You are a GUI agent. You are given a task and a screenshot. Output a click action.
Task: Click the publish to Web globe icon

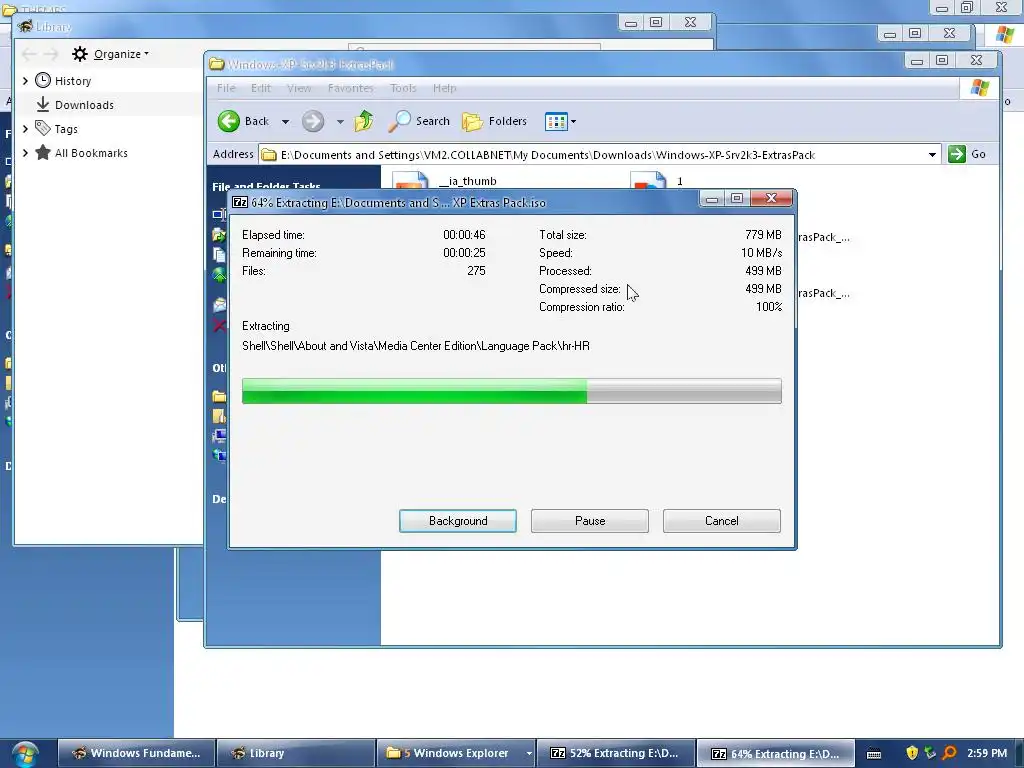pyautogui.click(x=219, y=275)
